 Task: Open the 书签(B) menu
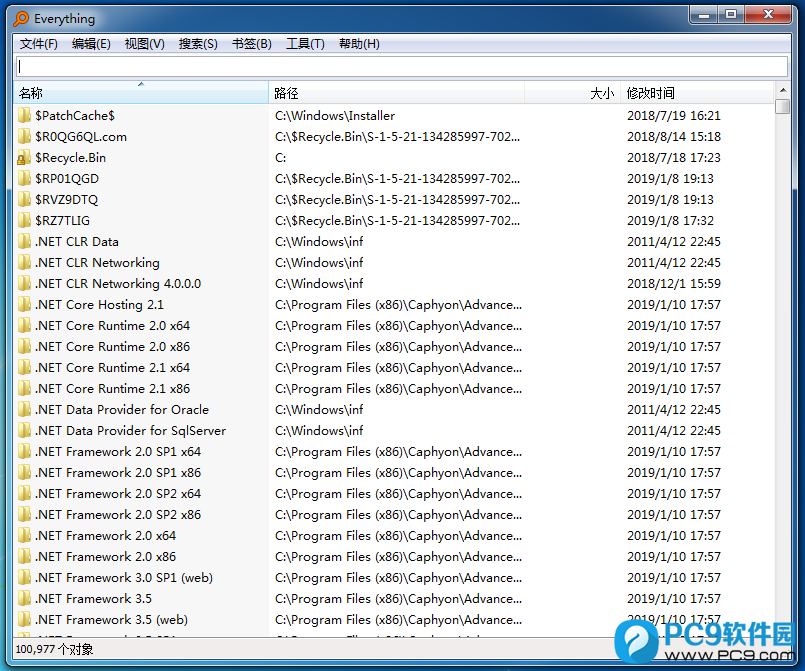coord(252,44)
